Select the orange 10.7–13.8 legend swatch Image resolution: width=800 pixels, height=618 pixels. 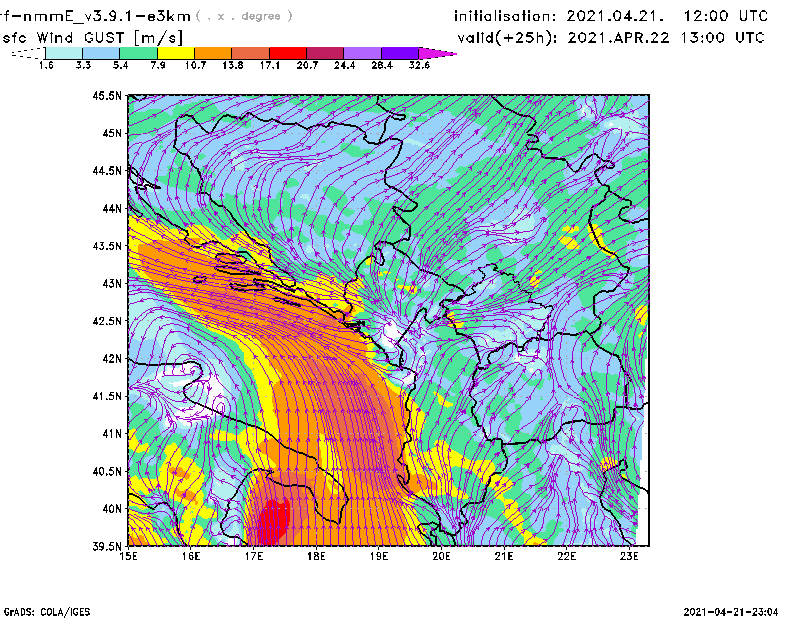213,53
